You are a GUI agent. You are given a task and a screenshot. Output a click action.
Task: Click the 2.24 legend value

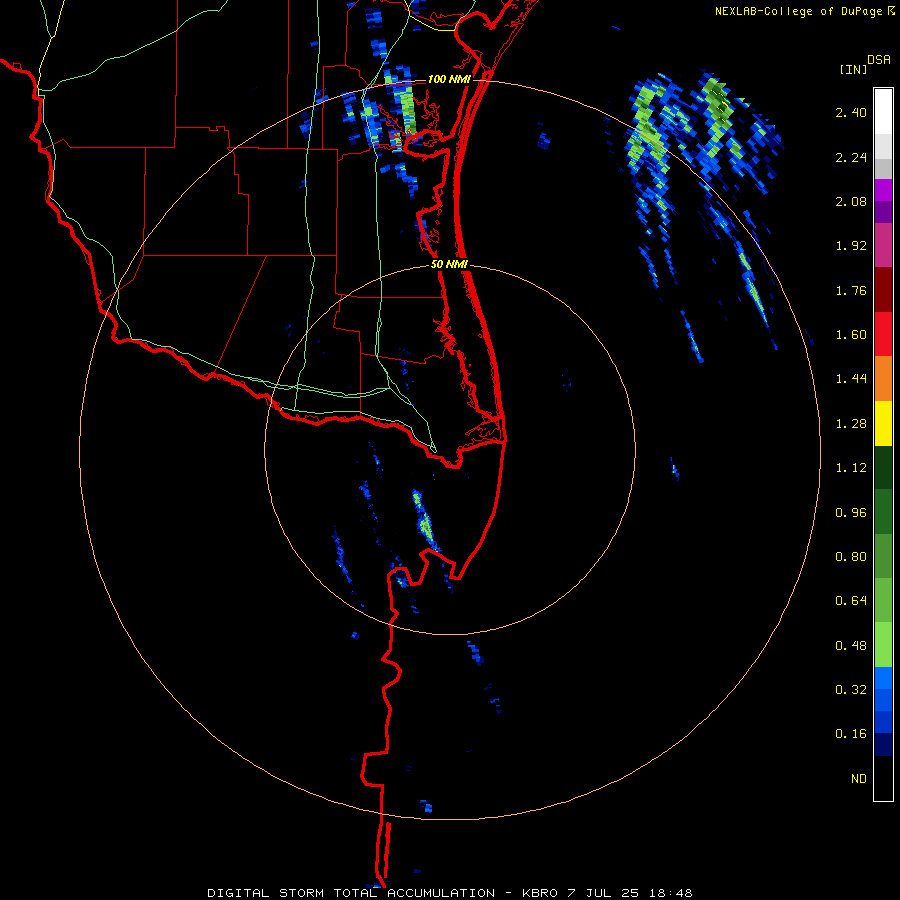pyautogui.click(x=851, y=157)
